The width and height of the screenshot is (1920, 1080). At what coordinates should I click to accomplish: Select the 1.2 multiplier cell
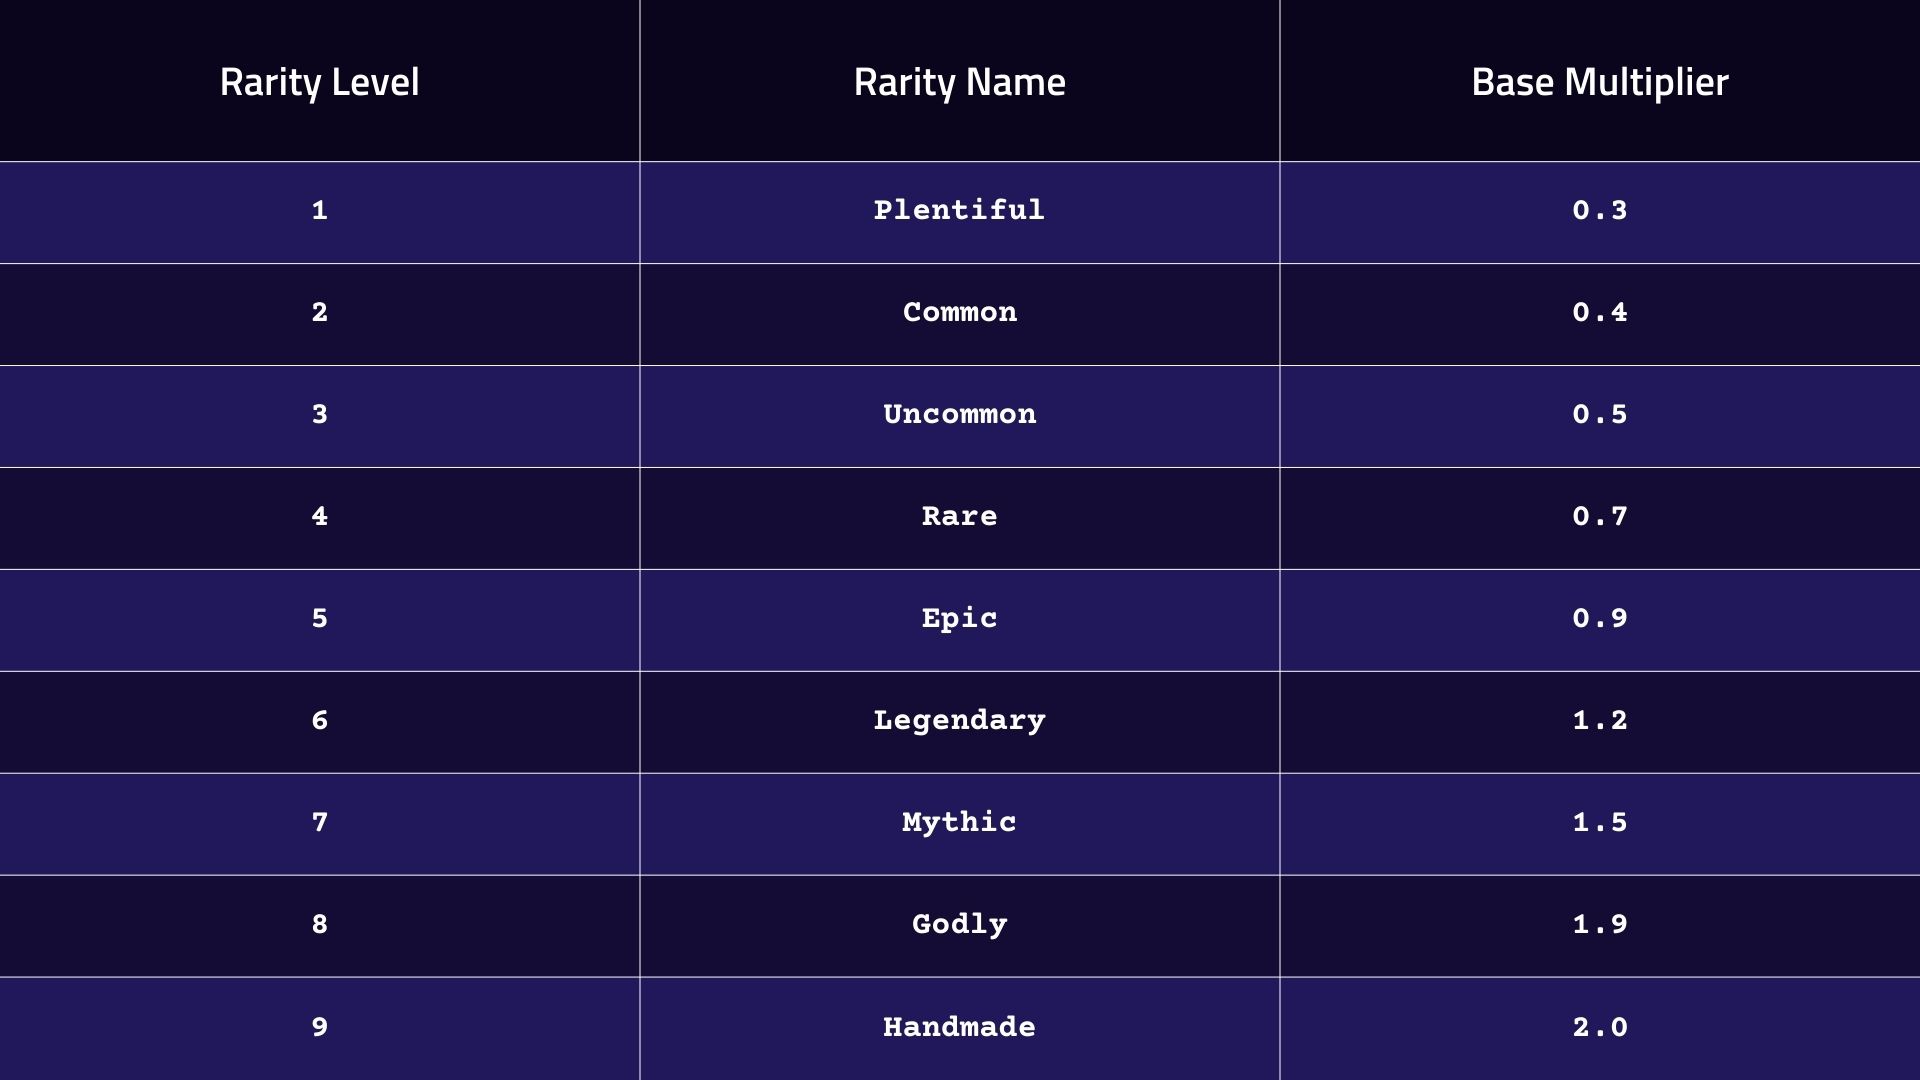(x=1599, y=721)
